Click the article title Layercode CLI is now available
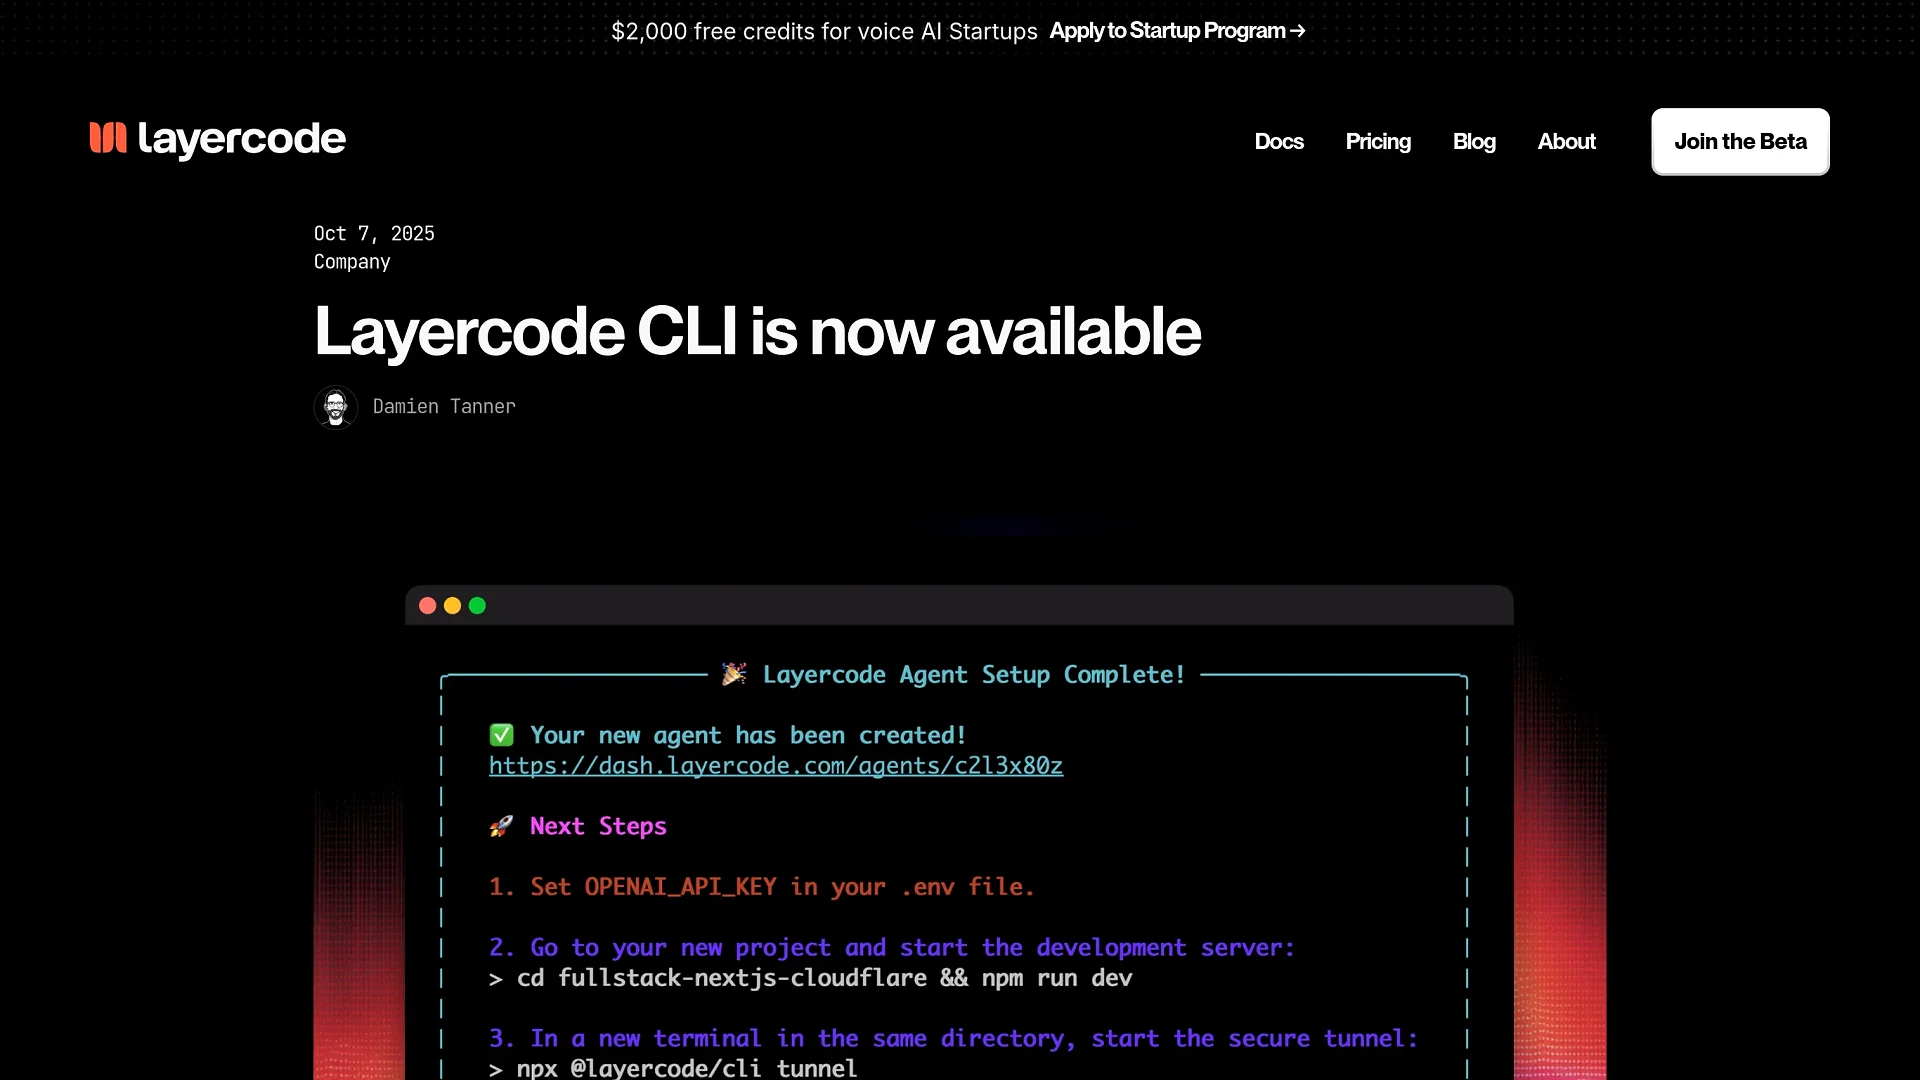Image resolution: width=1920 pixels, height=1080 pixels. pyautogui.click(x=757, y=332)
